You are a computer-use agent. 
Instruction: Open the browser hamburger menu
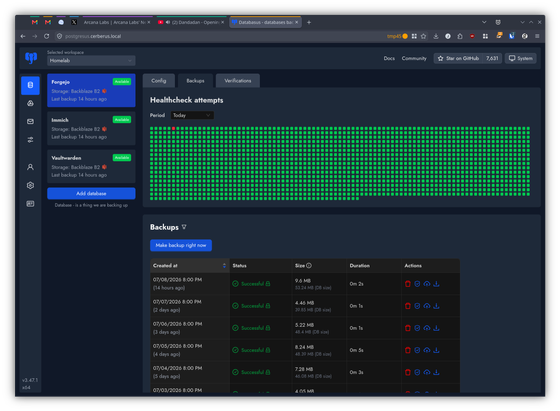(x=537, y=36)
